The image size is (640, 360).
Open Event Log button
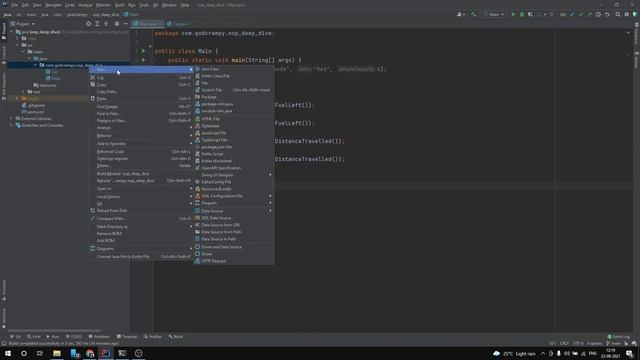[619, 337]
